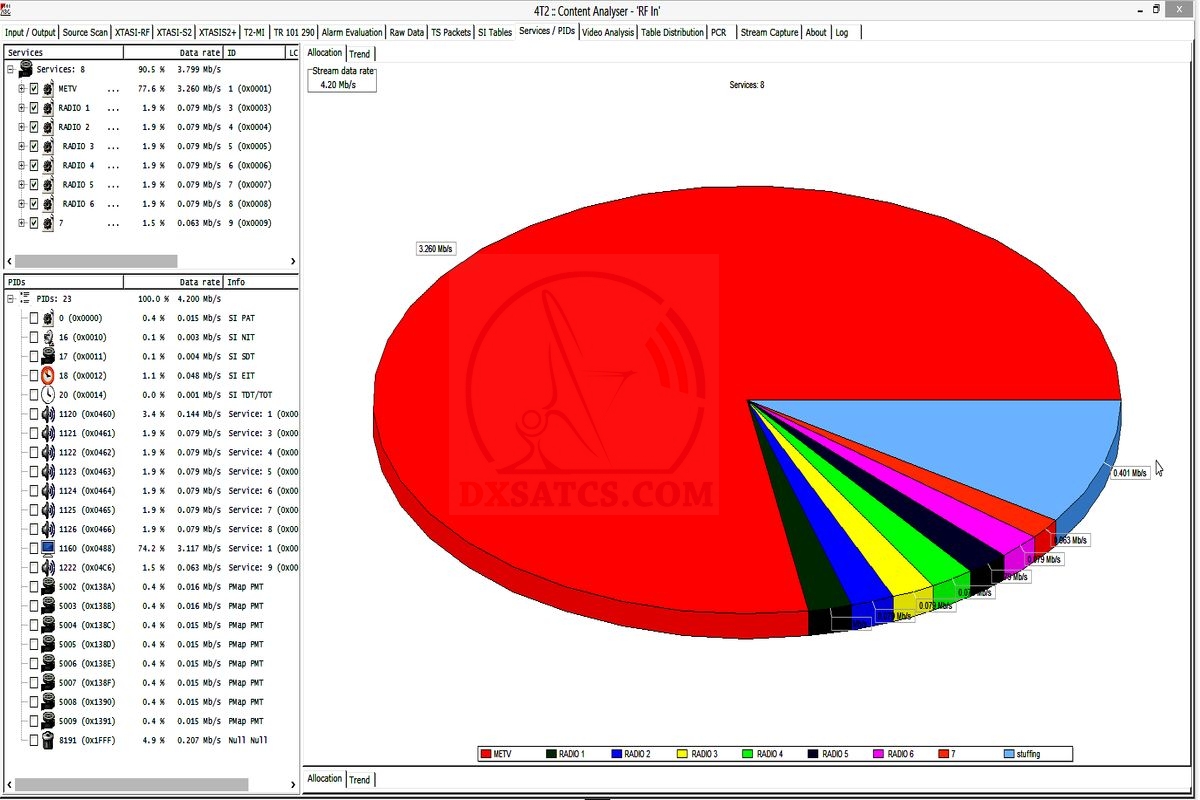The width and height of the screenshot is (1200, 800).
Task: Click the yellow RADIO 3 legend swatch
Action: (683, 754)
